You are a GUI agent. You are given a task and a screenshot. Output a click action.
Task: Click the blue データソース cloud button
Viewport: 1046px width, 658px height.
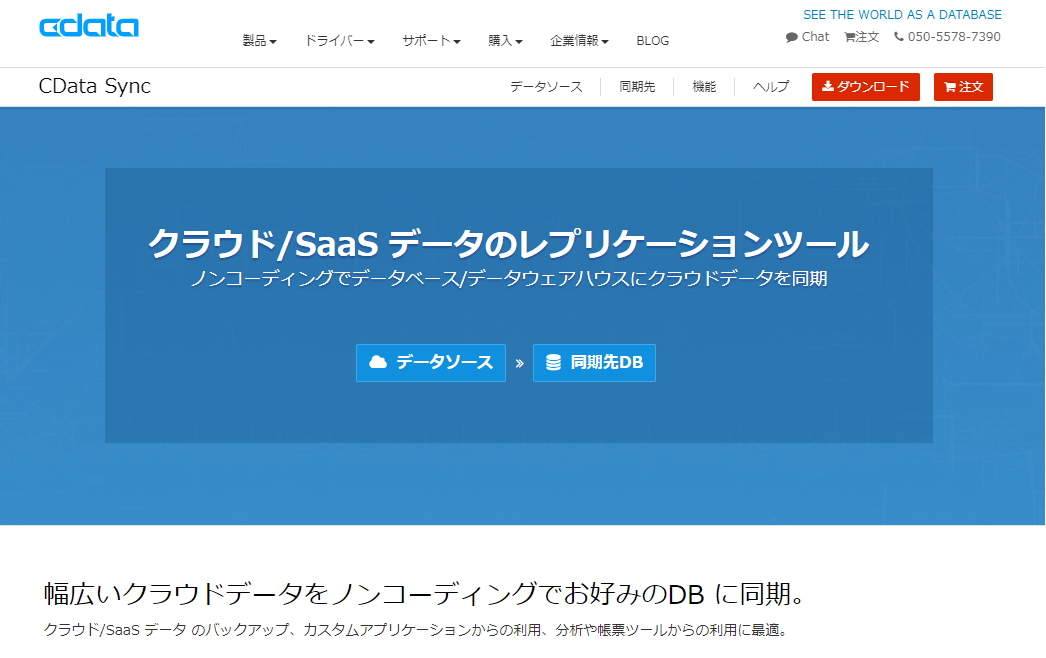(x=430, y=362)
